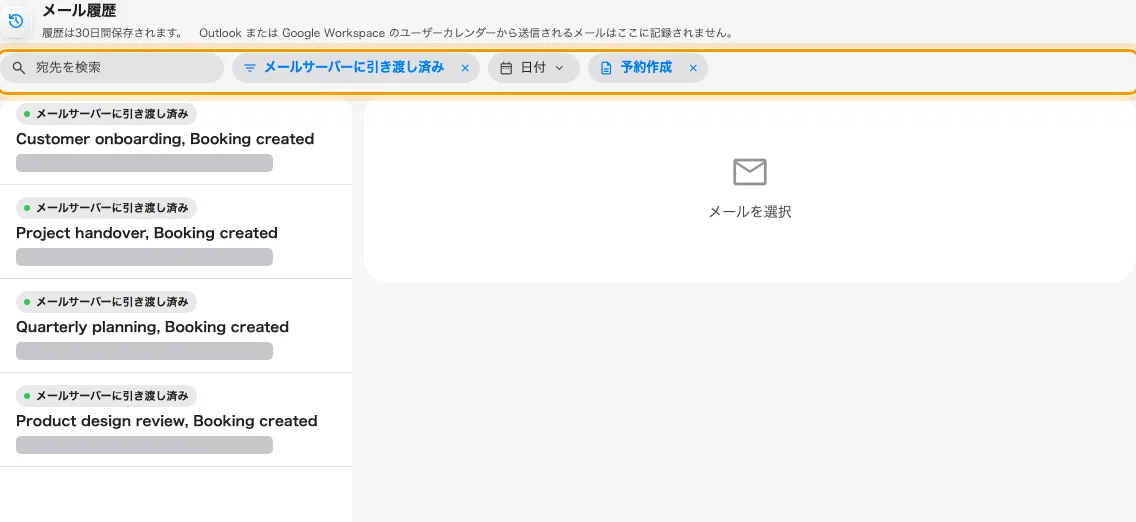
Task: Click the mail history clock icon
Action: pyautogui.click(x=16, y=21)
